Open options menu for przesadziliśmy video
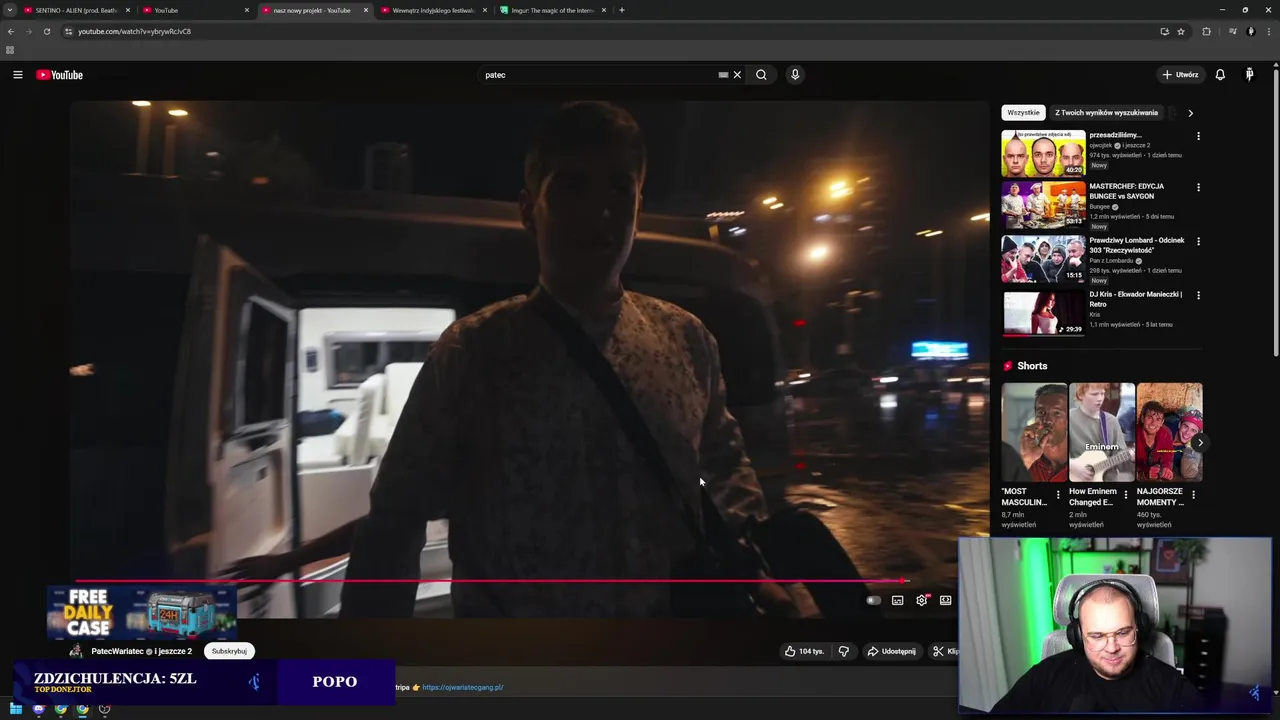Image resolution: width=1280 pixels, height=720 pixels. coord(1198,136)
